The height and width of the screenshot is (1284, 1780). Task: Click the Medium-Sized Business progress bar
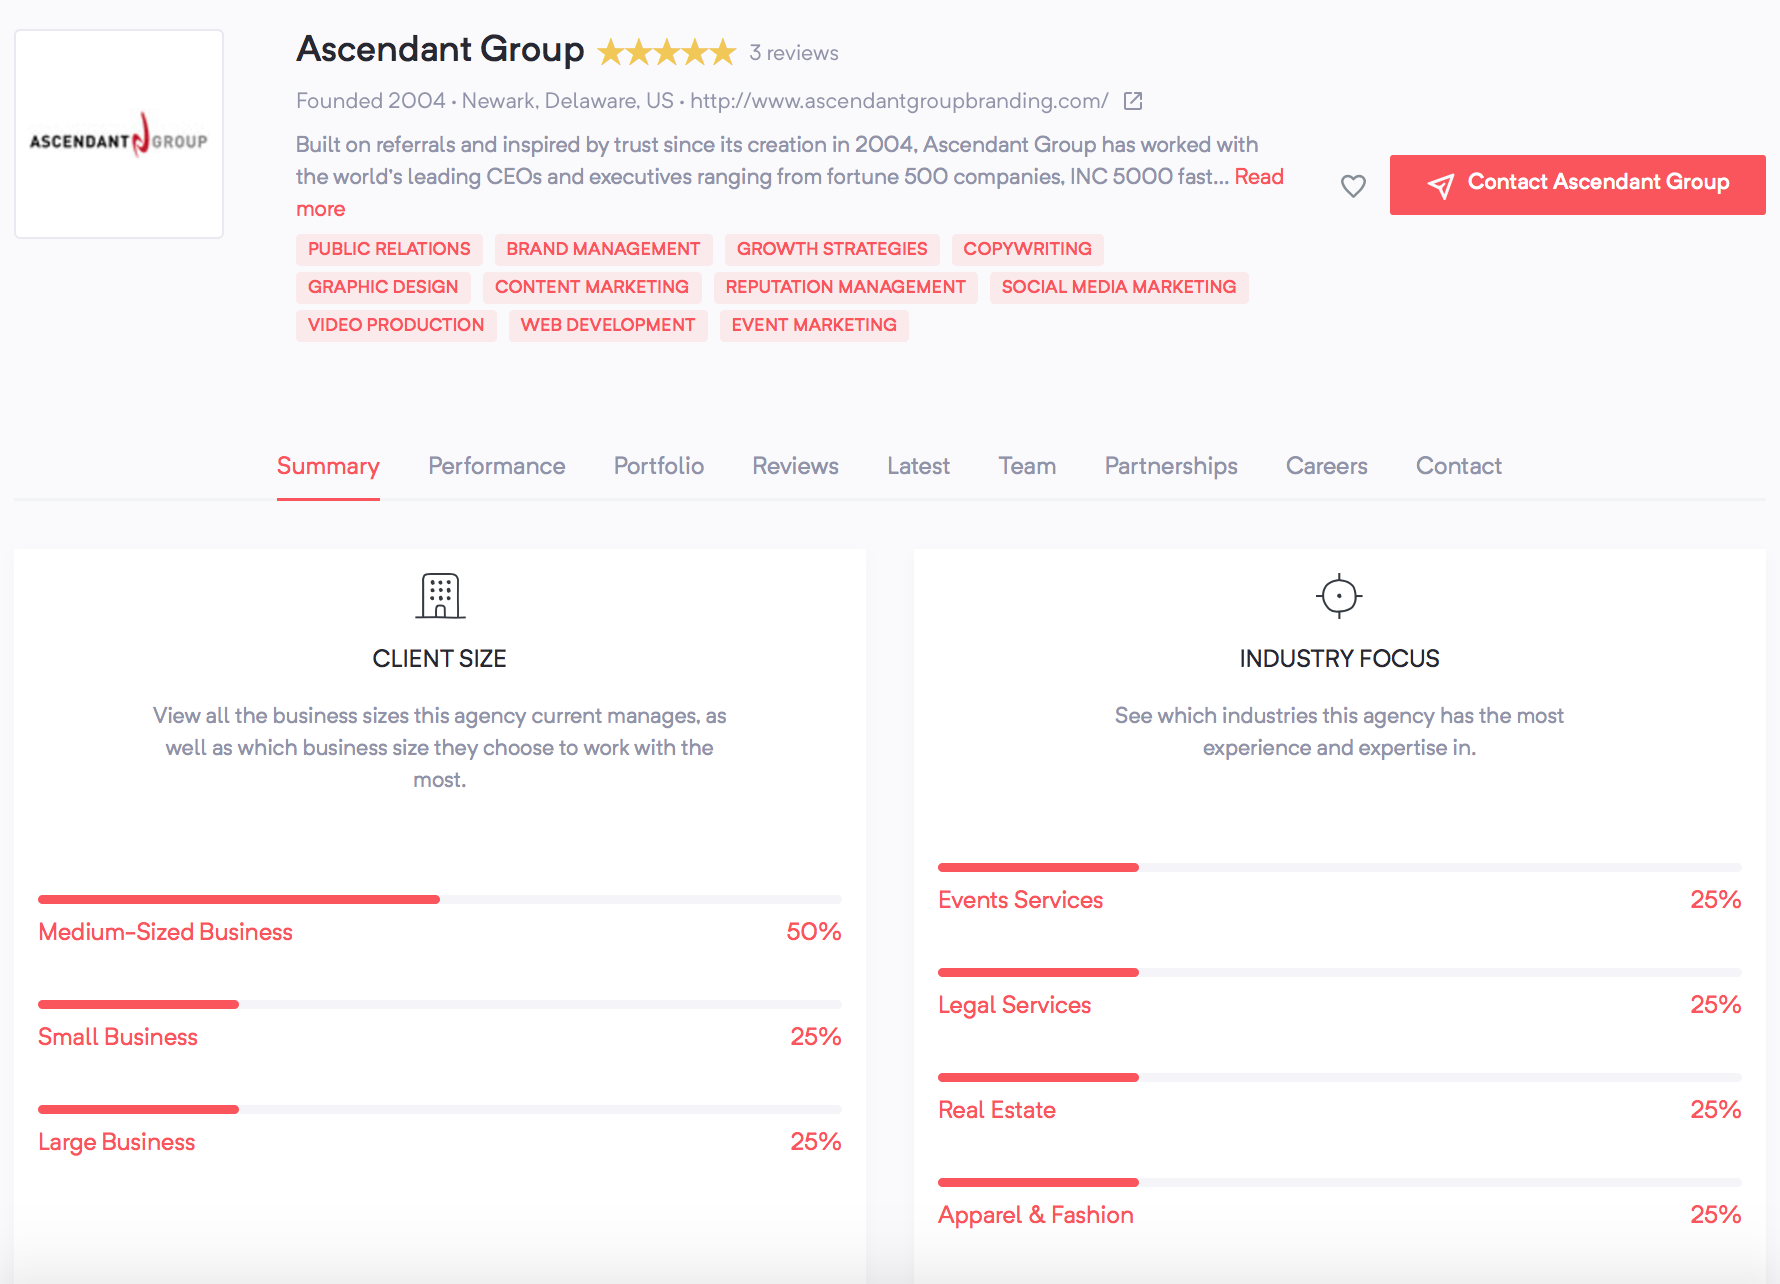[440, 900]
